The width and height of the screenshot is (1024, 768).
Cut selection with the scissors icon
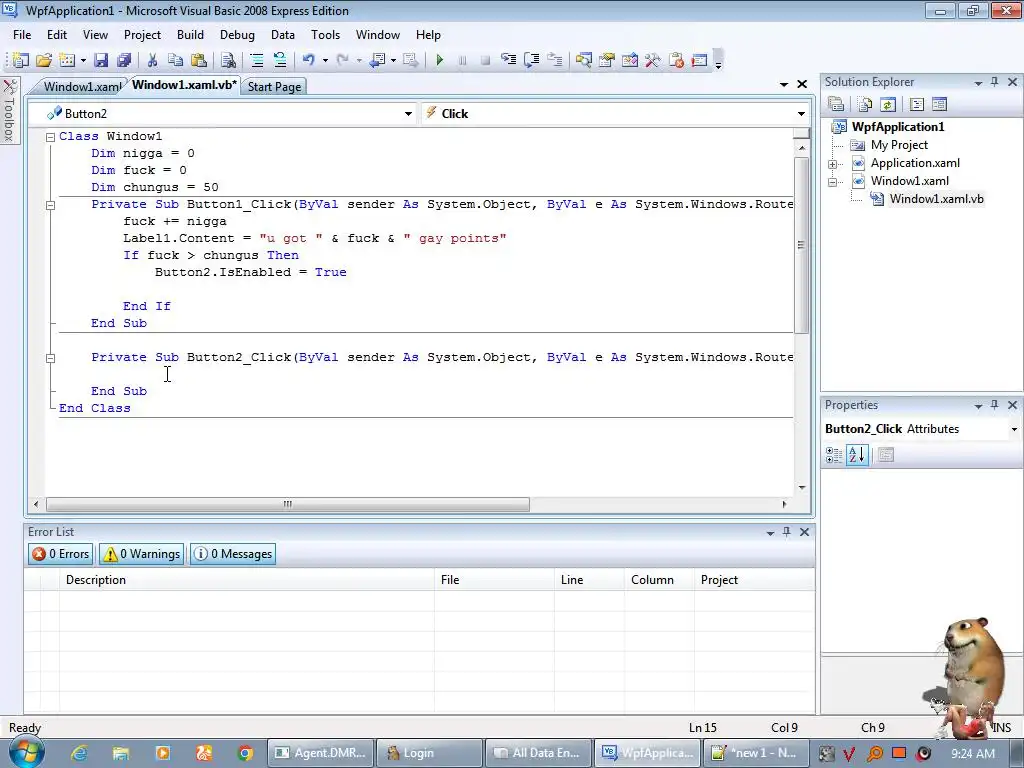152,60
